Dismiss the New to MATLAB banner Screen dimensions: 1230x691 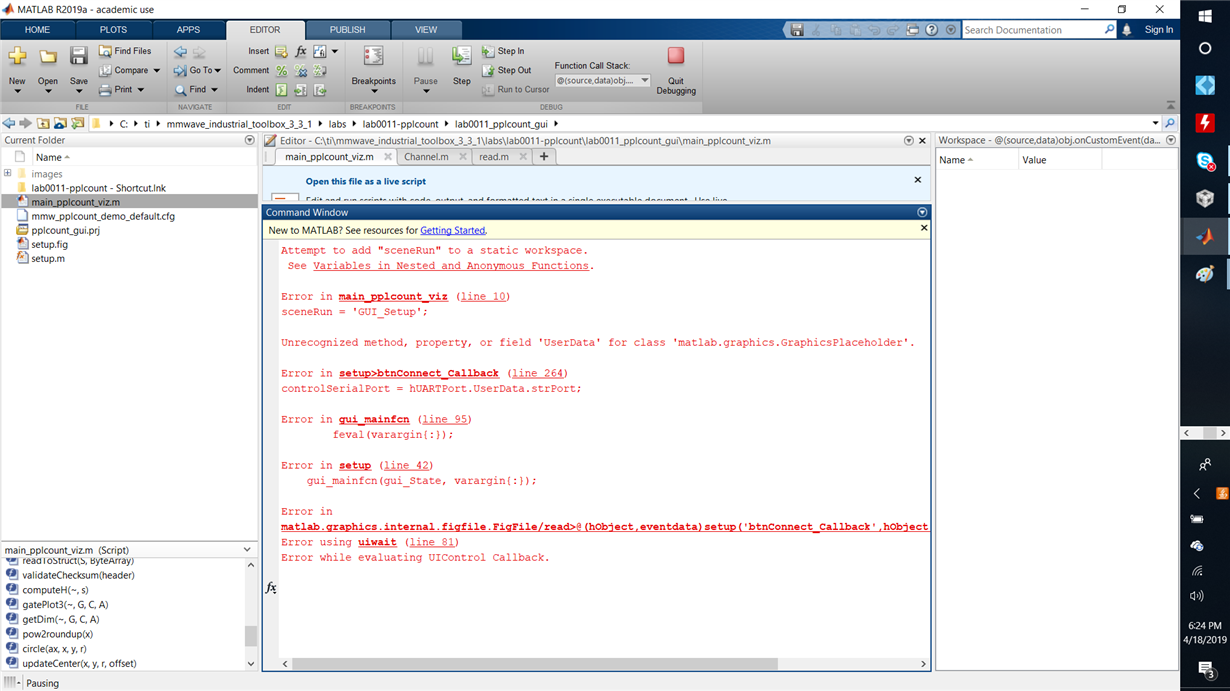924,229
